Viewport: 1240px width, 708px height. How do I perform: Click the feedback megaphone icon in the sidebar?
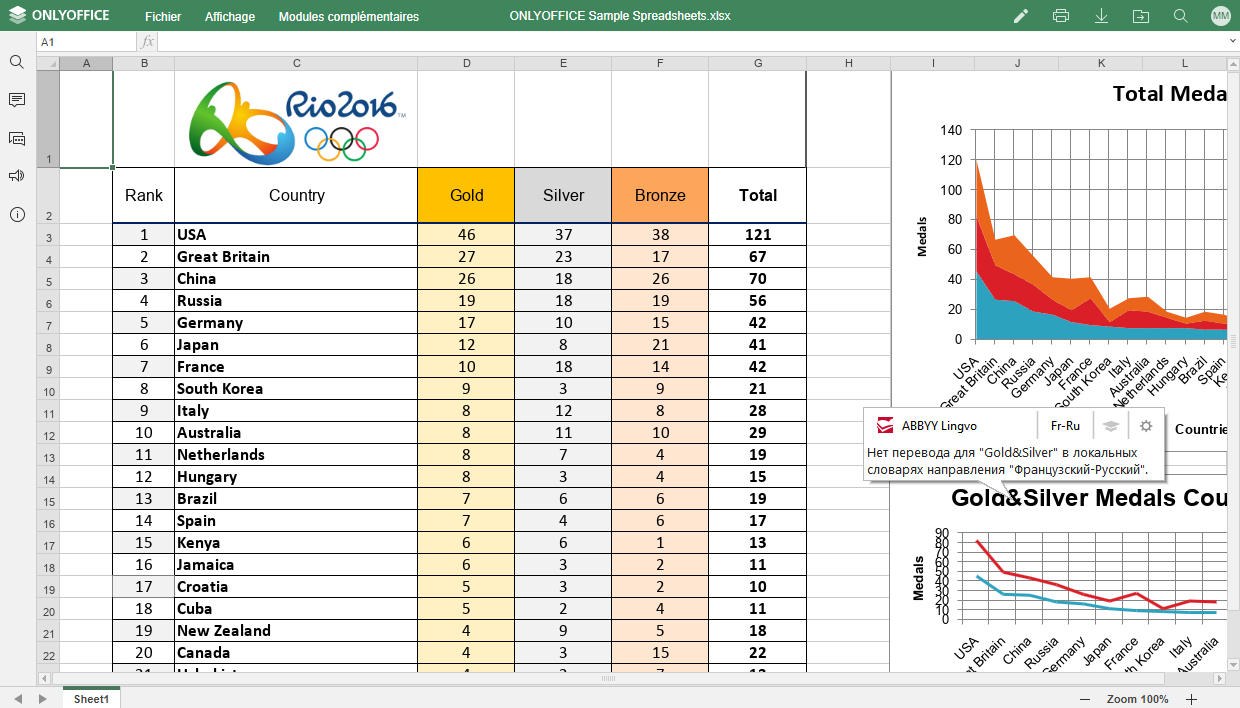pyautogui.click(x=17, y=176)
